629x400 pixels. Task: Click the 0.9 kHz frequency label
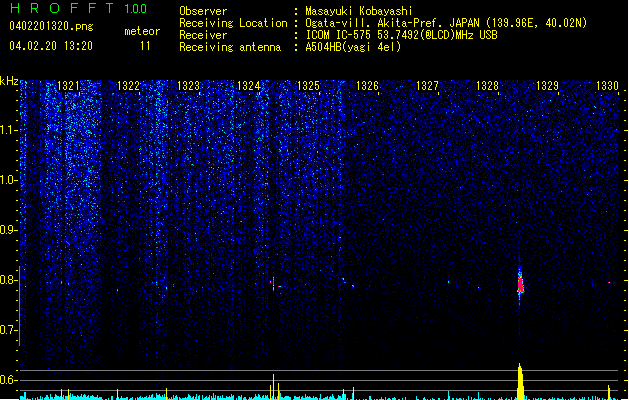(8, 230)
